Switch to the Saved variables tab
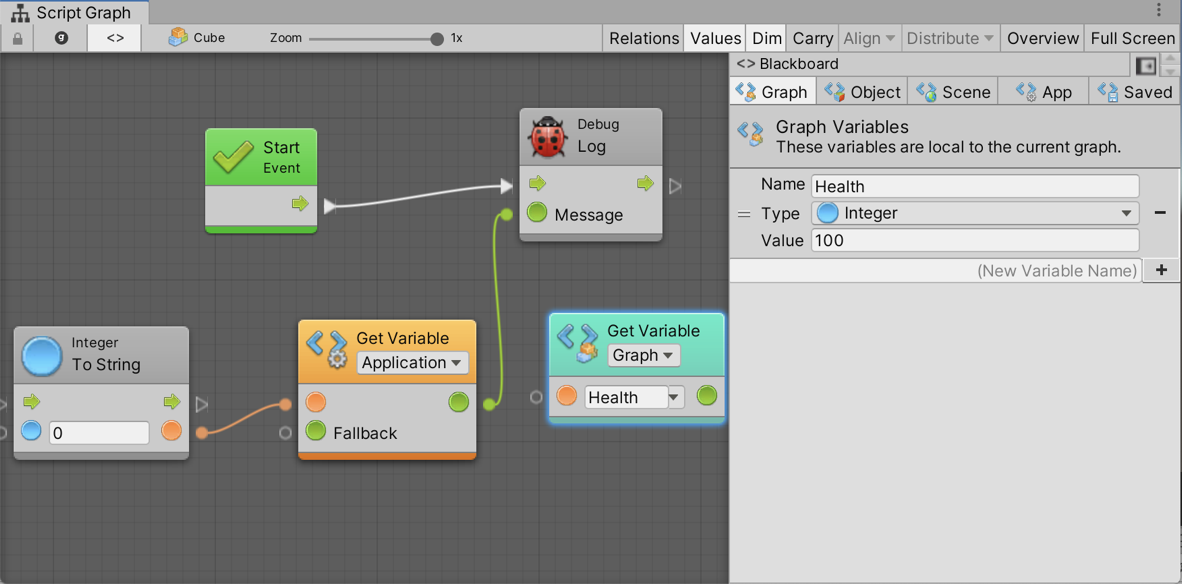Screen dimensions: 1182x584 tap(1135, 92)
